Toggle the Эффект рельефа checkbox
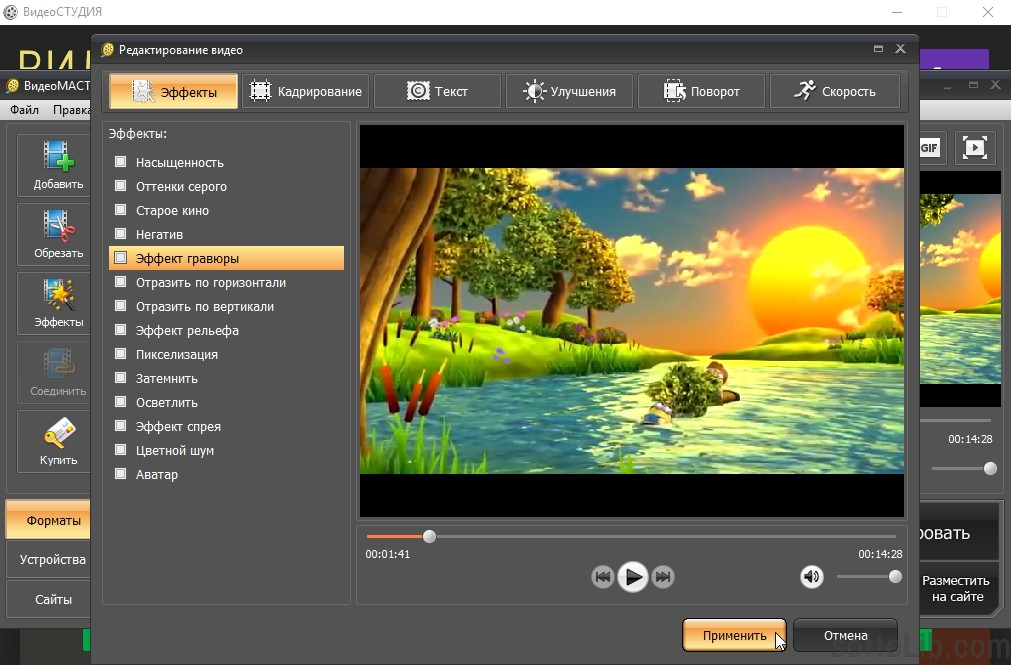This screenshot has width=1011, height=665. pos(121,330)
